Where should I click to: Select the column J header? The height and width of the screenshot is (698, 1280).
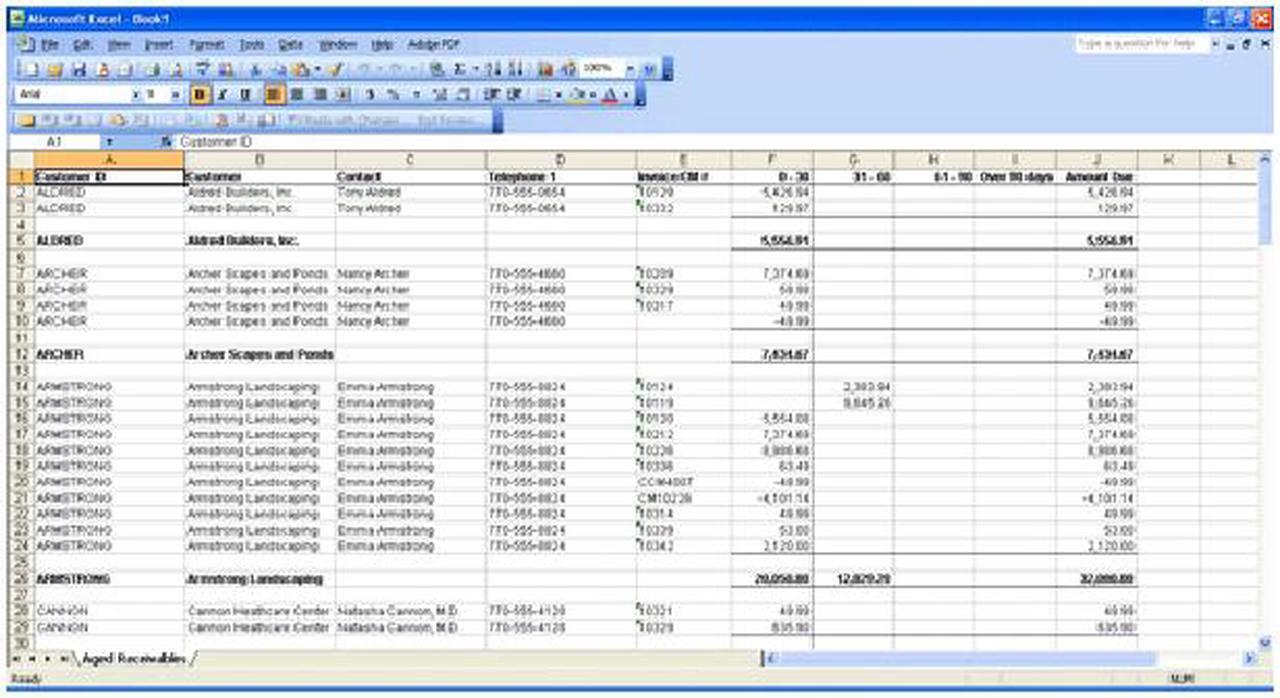click(x=1097, y=160)
